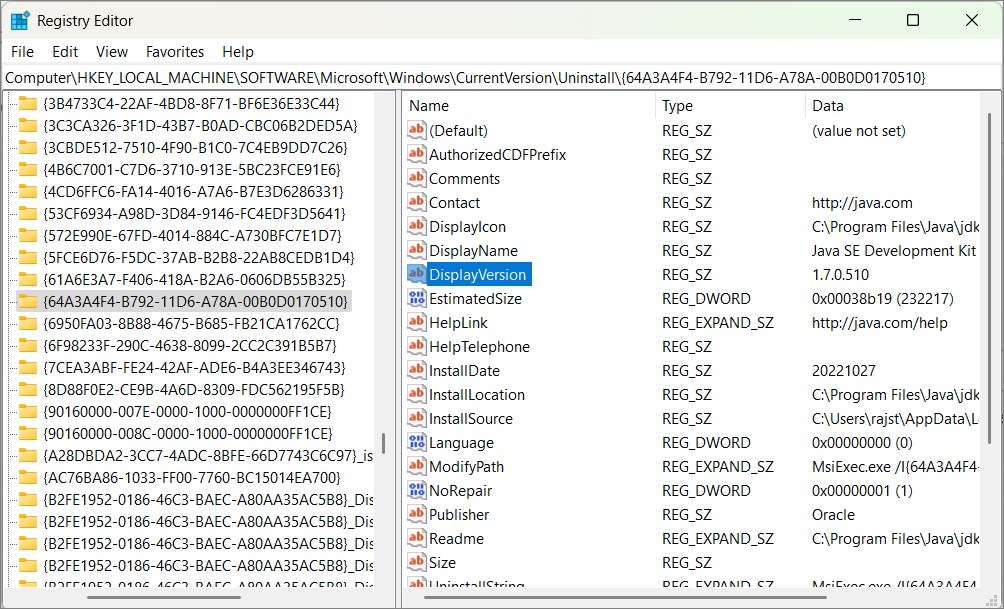Select folder icon of {6F98233F-290C-4638-8099-2CC2C391B5B7}

pyautogui.click(x=28, y=346)
